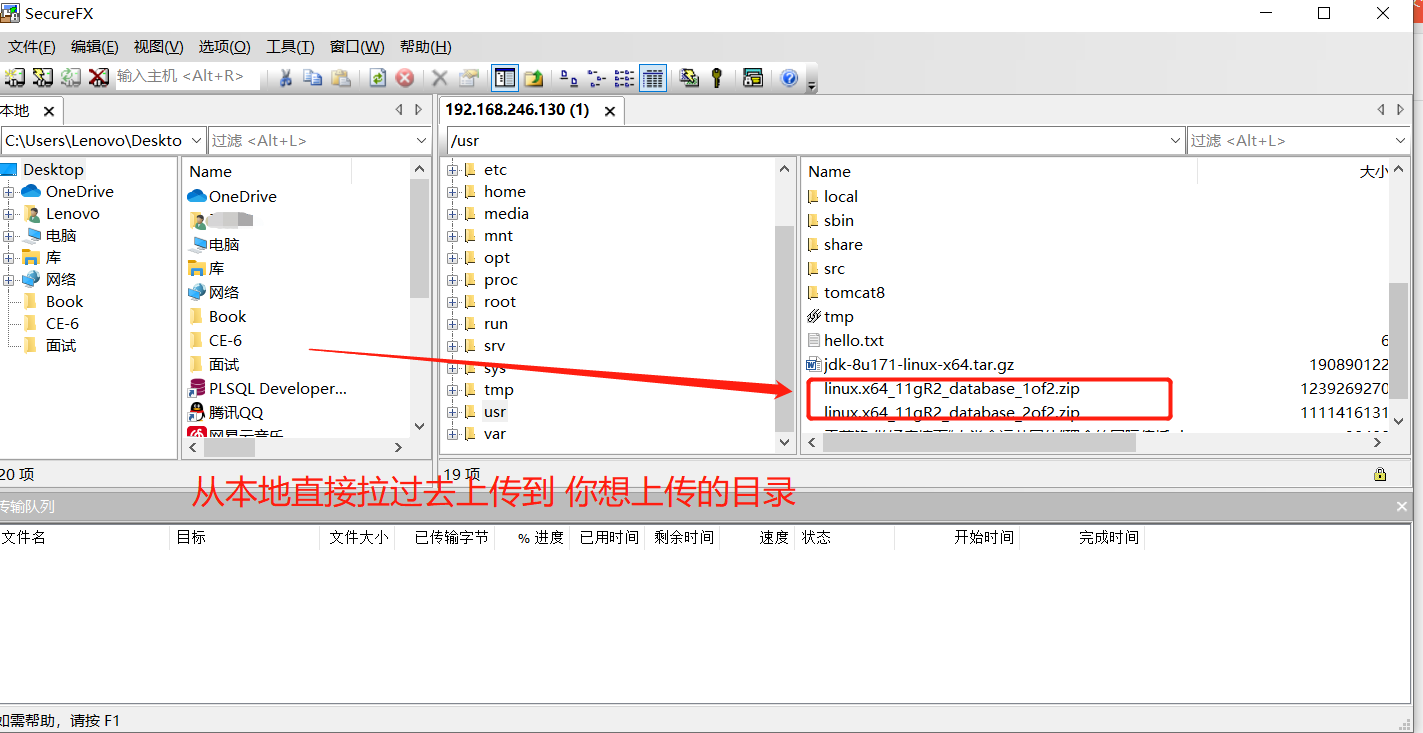Select Desktop in local tree
This screenshot has height=733, width=1423.
53,170
